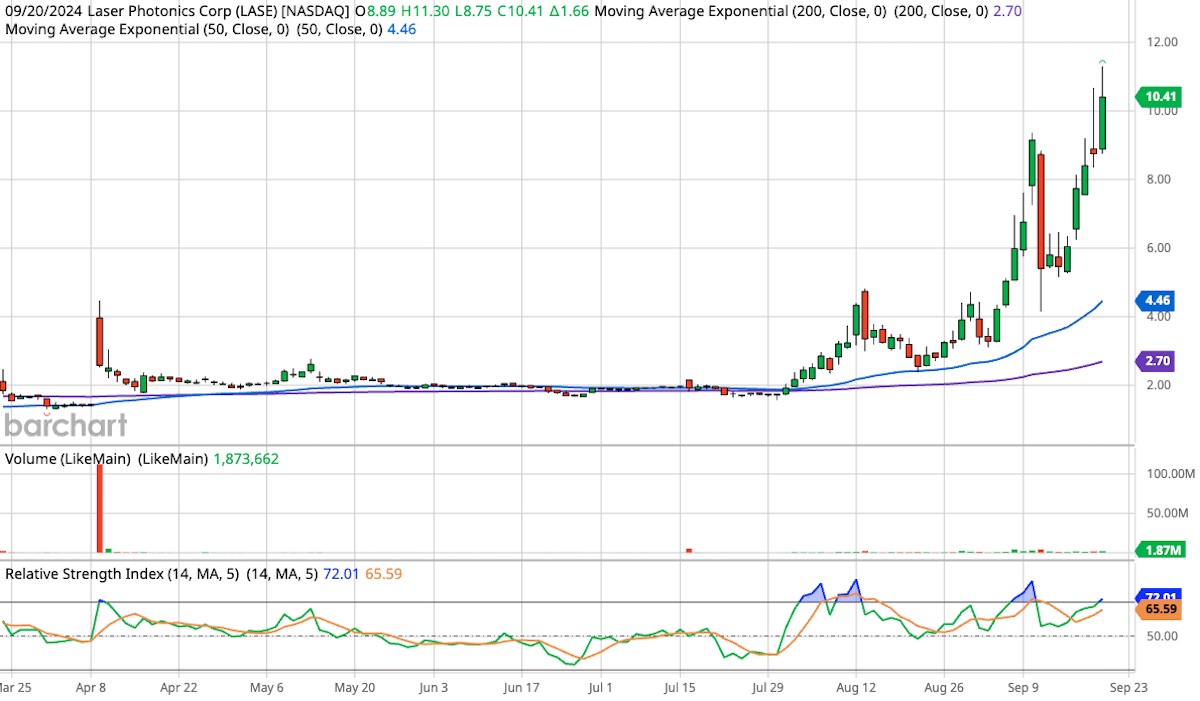Click the green caret marker above the latest high

[x=1103, y=62]
